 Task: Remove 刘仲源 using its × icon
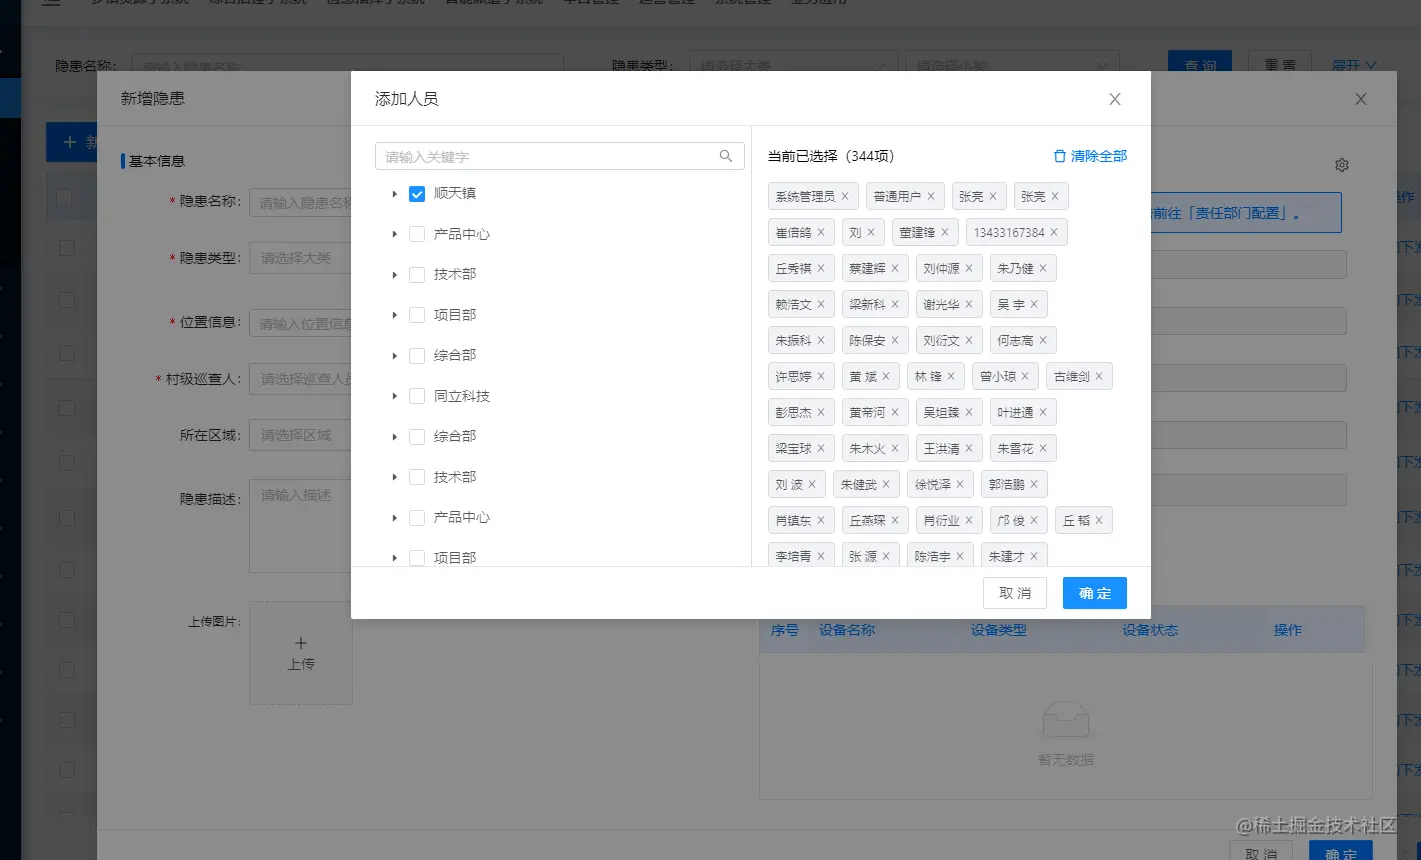coord(969,269)
